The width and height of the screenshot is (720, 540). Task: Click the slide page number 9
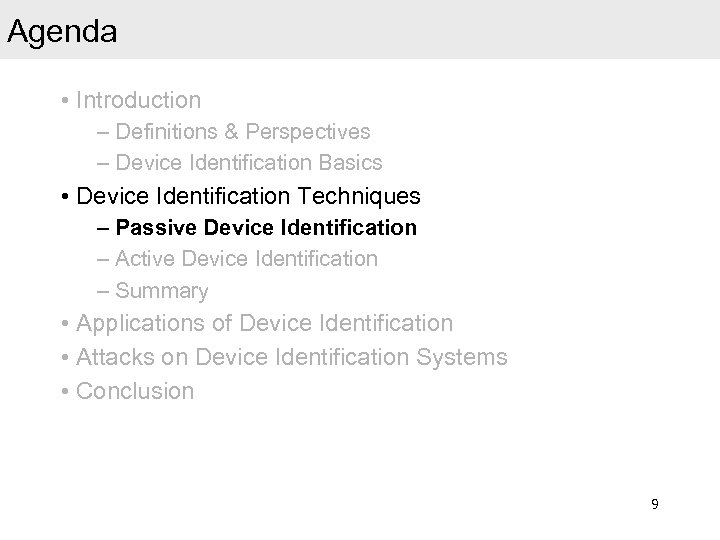click(x=654, y=504)
